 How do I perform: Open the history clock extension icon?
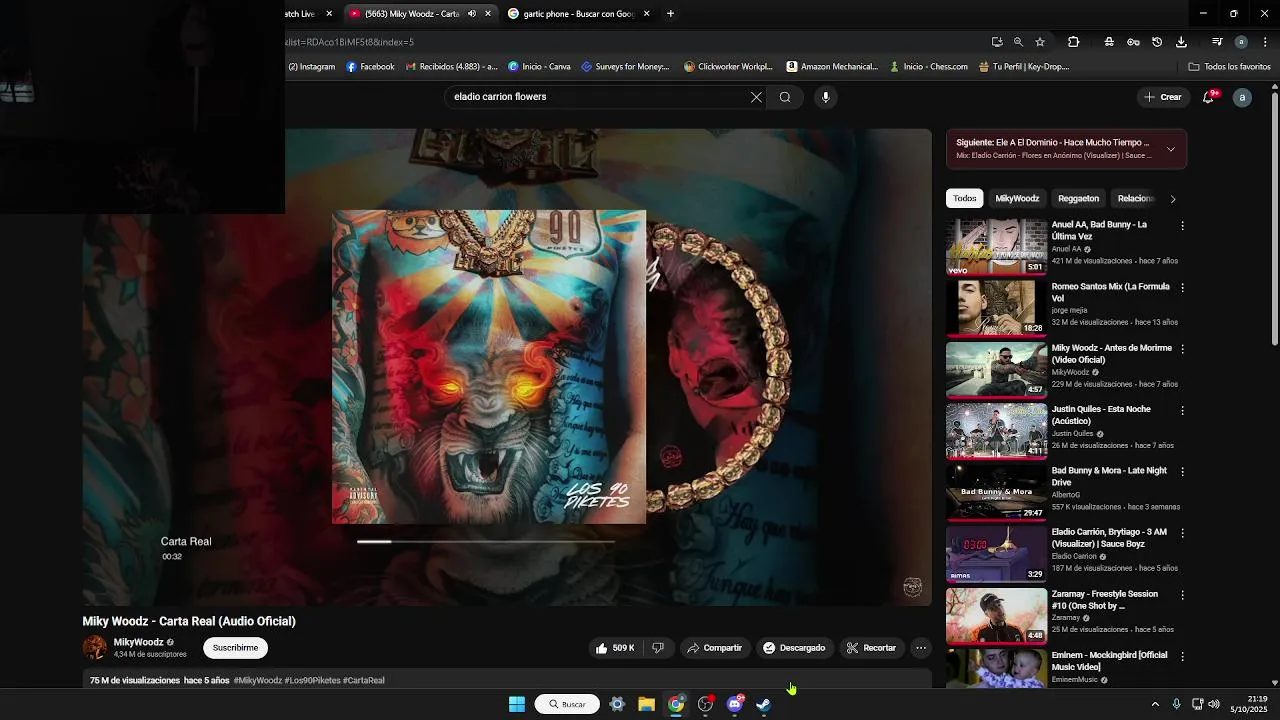(x=1157, y=42)
